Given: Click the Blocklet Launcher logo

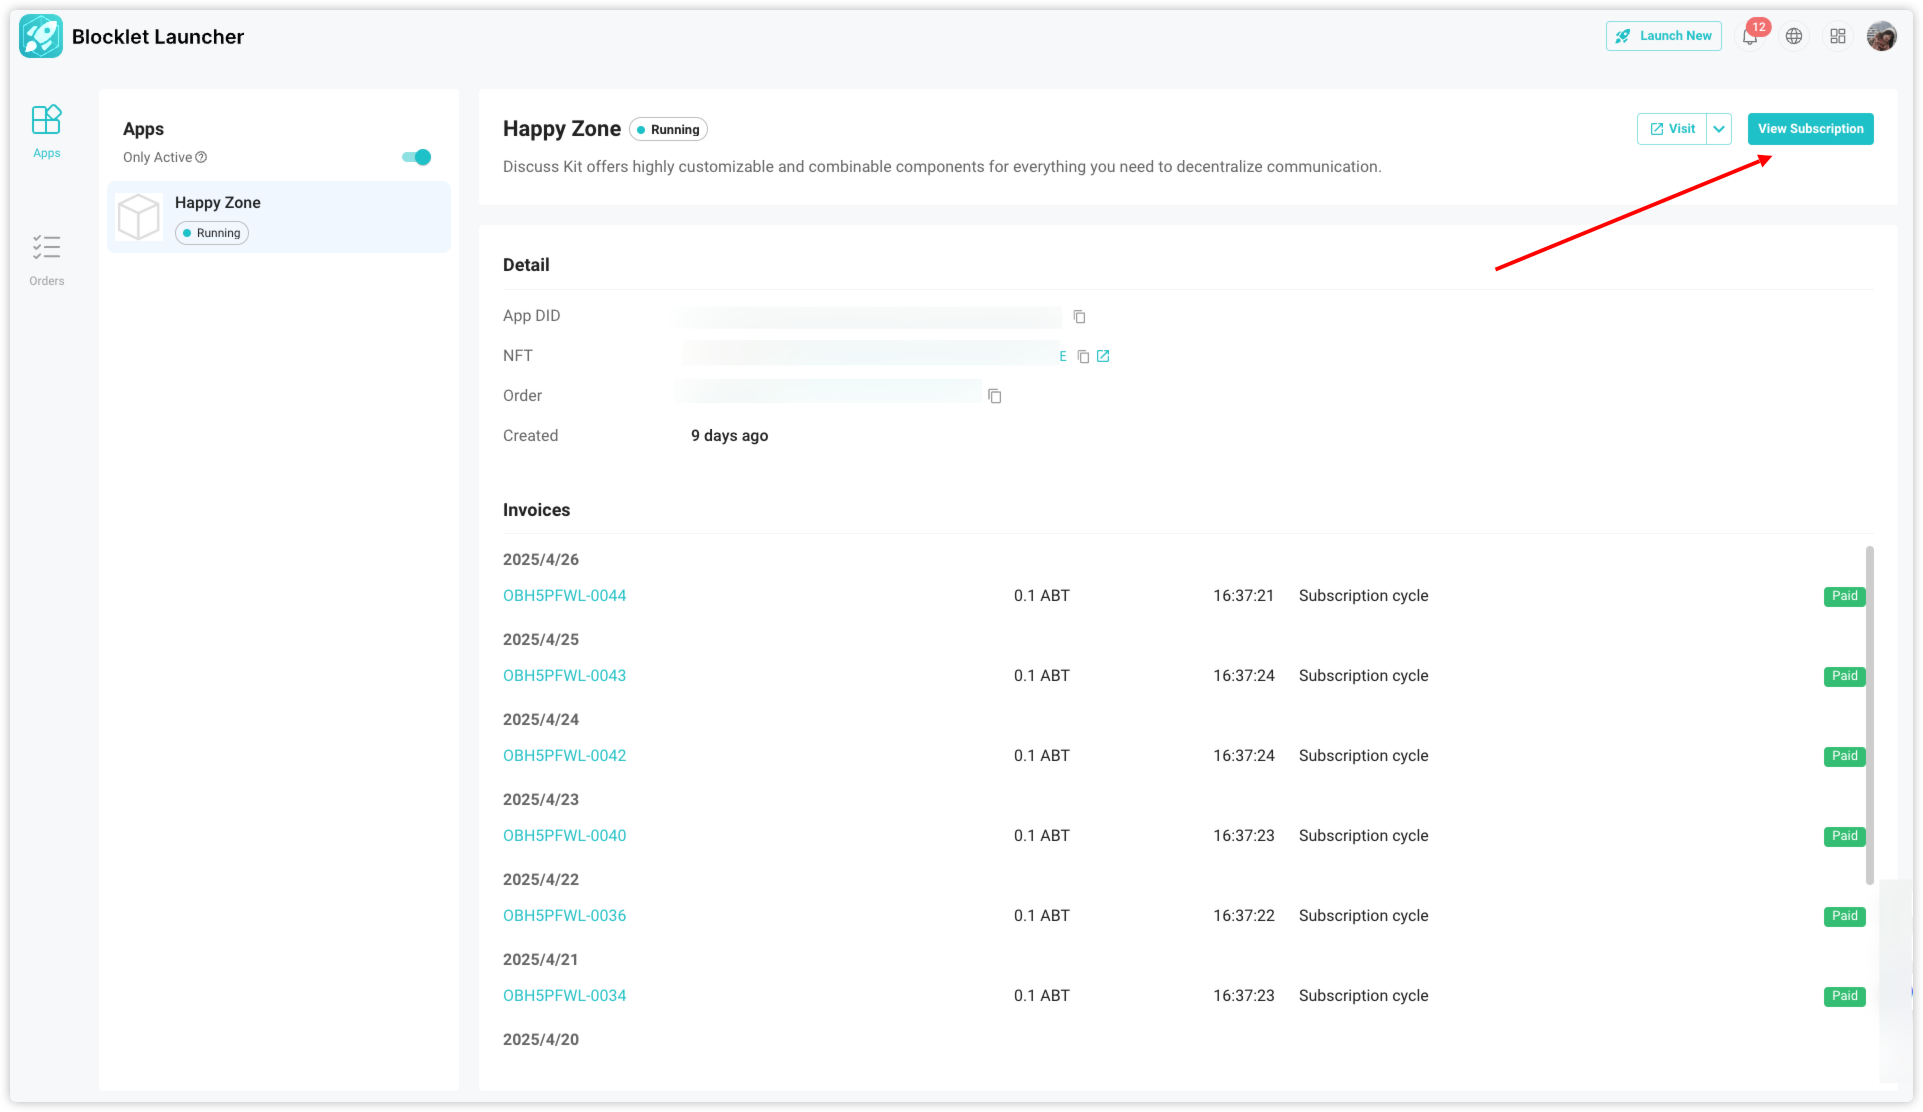Looking at the screenshot, I should click(x=41, y=37).
